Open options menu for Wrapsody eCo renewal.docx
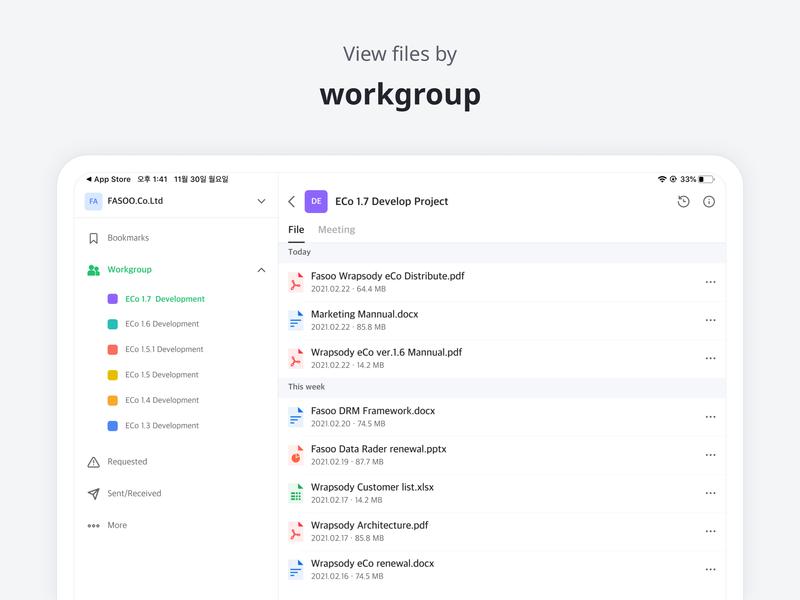The width and height of the screenshot is (800, 600). click(x=710, y=569)
